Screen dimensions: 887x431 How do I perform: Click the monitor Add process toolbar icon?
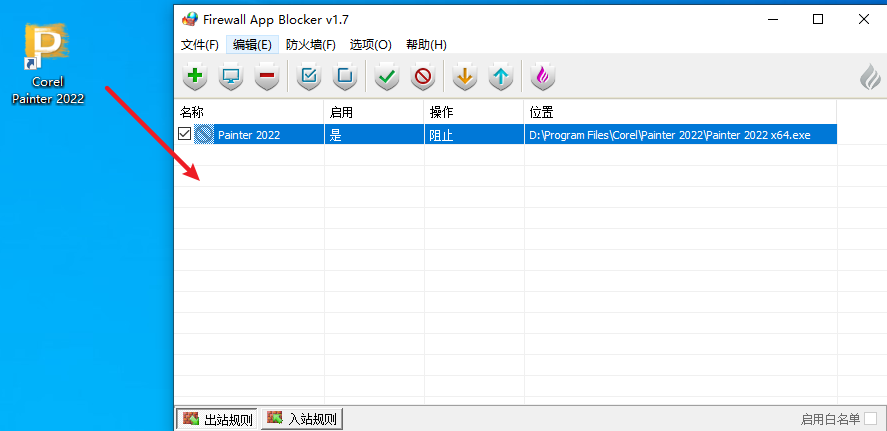[231, 76]
